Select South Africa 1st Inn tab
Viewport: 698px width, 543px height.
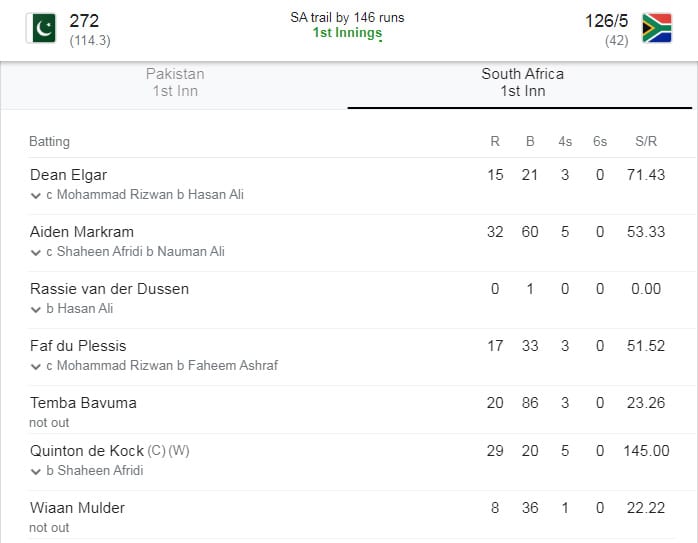pos(522,82)
